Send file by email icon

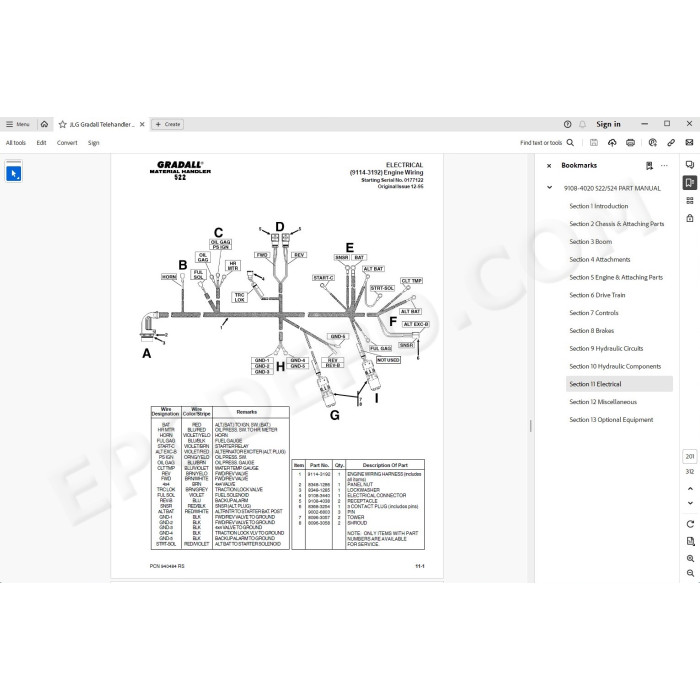click(x=689, y=142)
